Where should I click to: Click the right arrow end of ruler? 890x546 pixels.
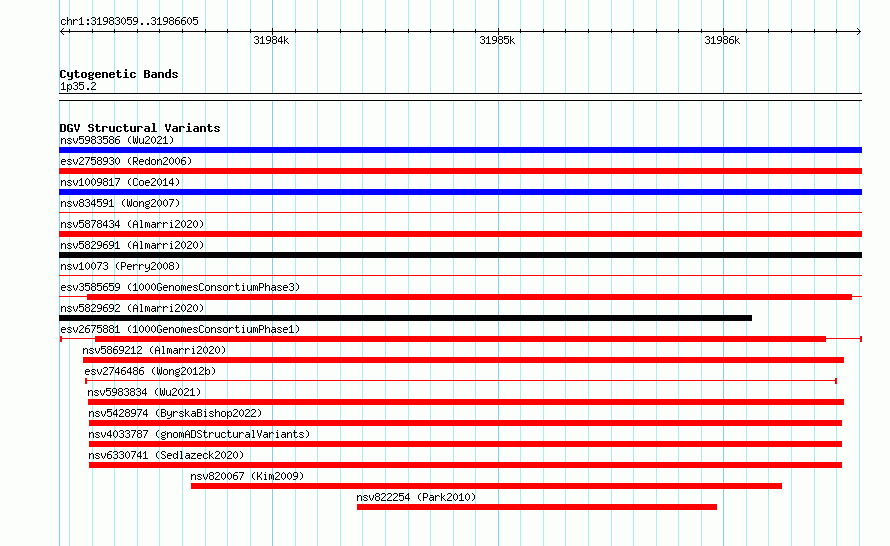tap(859, 32)
